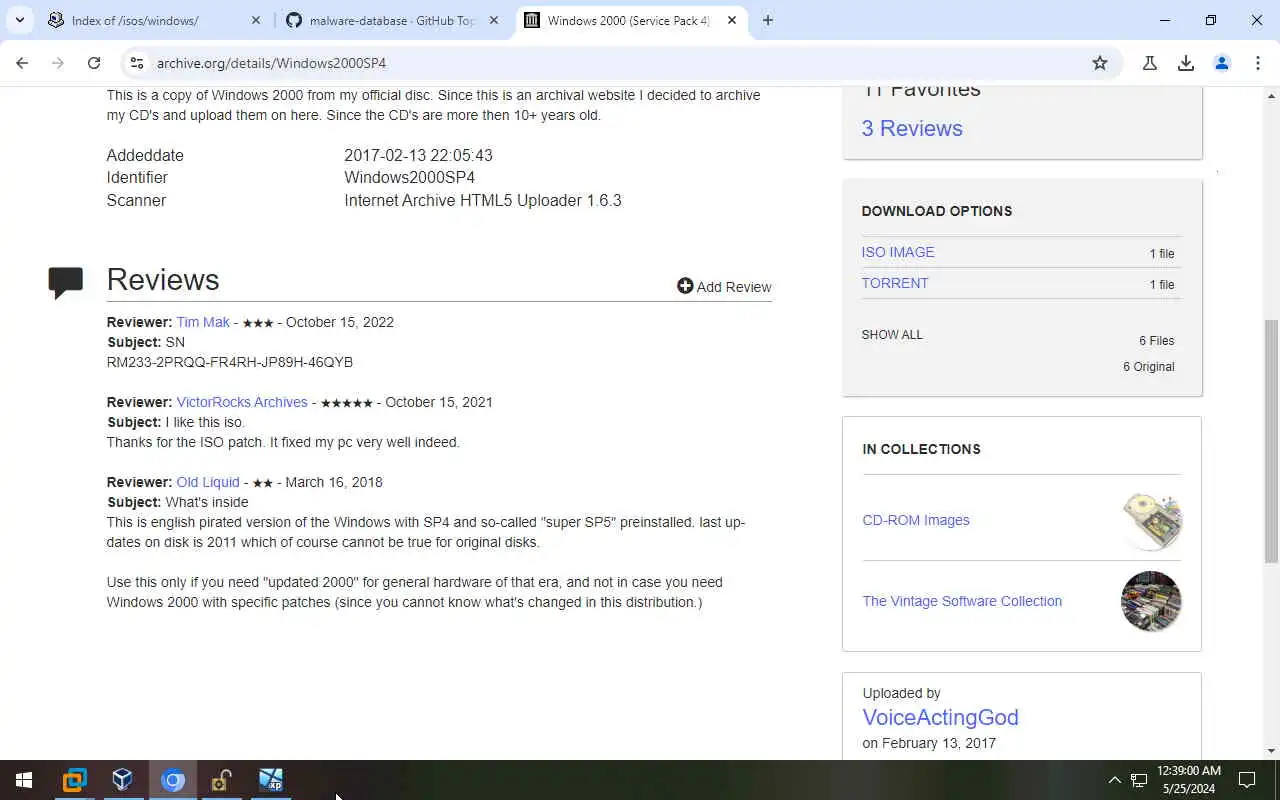Close the Index of /isos/windows/ tab
The width and height of the screenshot is (1280, 800).
(256, 20)
